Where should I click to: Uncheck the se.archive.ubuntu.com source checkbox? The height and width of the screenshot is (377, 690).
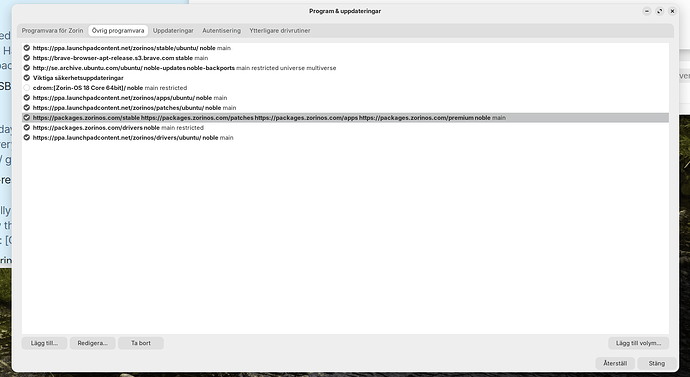(27, 68)
